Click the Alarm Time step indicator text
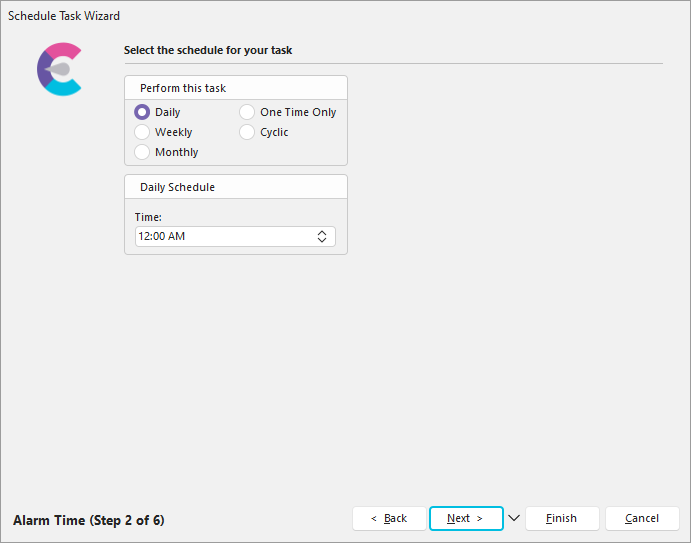The height and width of the screenshot is (543, 691). [89, 521]
